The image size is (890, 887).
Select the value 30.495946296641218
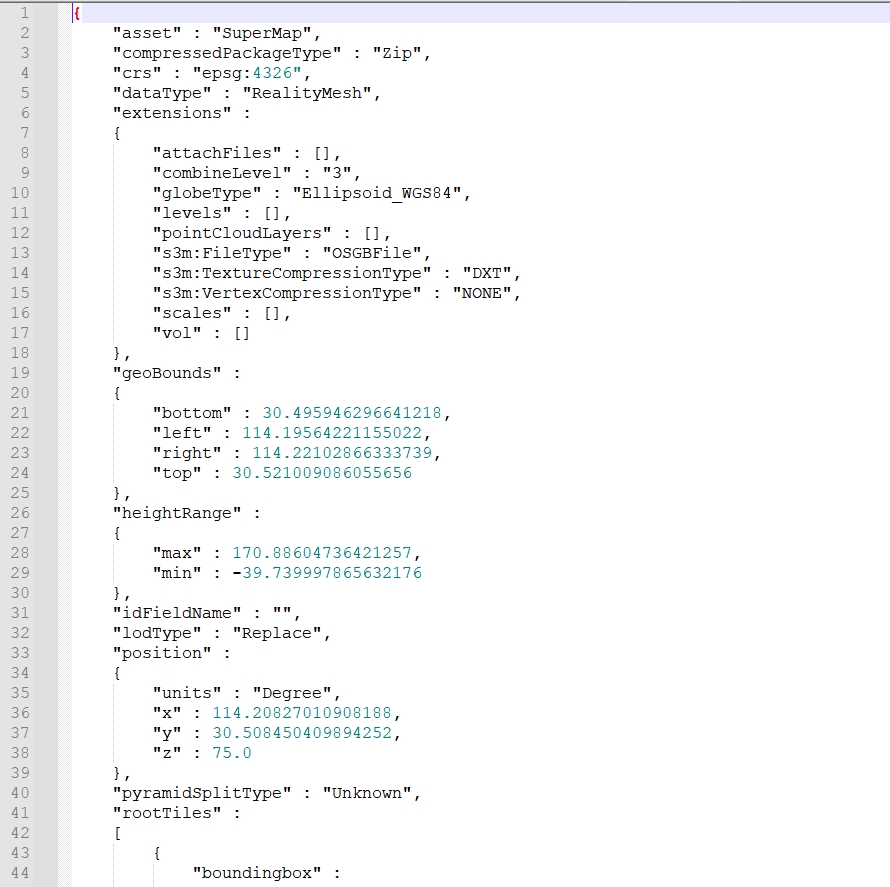coord(352,413)
